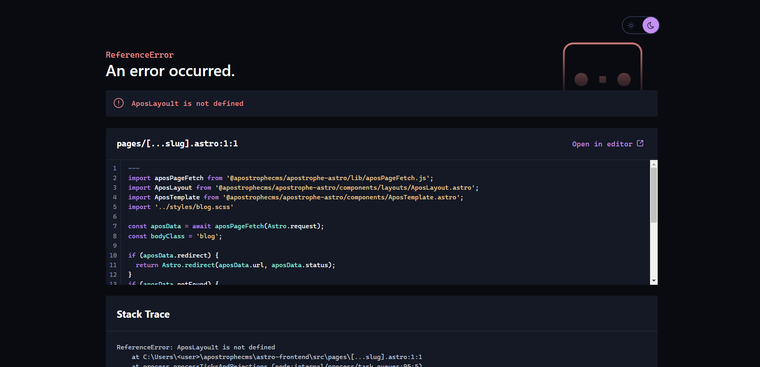Click code line importing AposLayout
This screenshot has height=367, width=760.
tap(303, 188)
